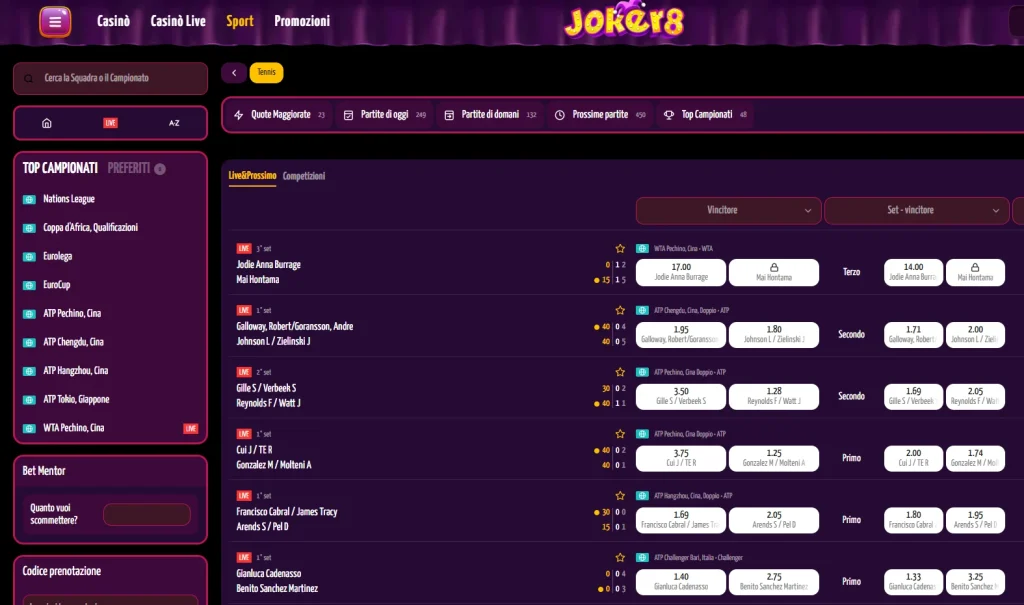Bet 2.05 on Arends S / Pel D

(774, 519)
